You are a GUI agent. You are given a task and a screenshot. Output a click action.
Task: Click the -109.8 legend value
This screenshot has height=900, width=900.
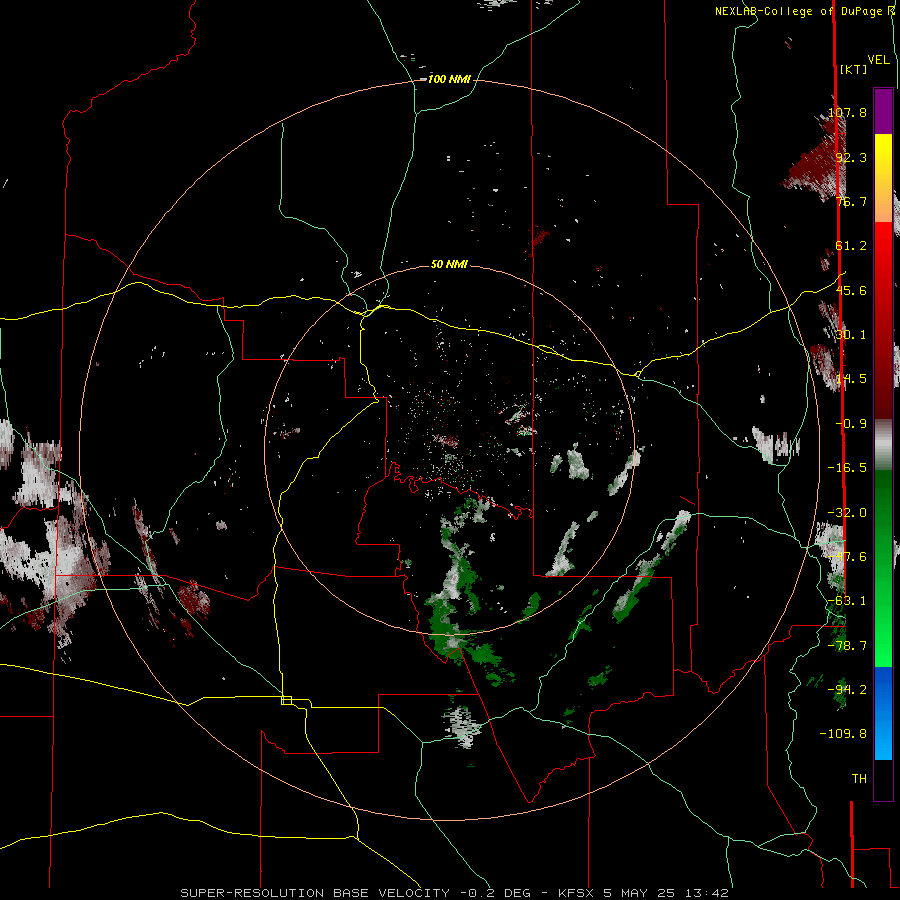843,734
